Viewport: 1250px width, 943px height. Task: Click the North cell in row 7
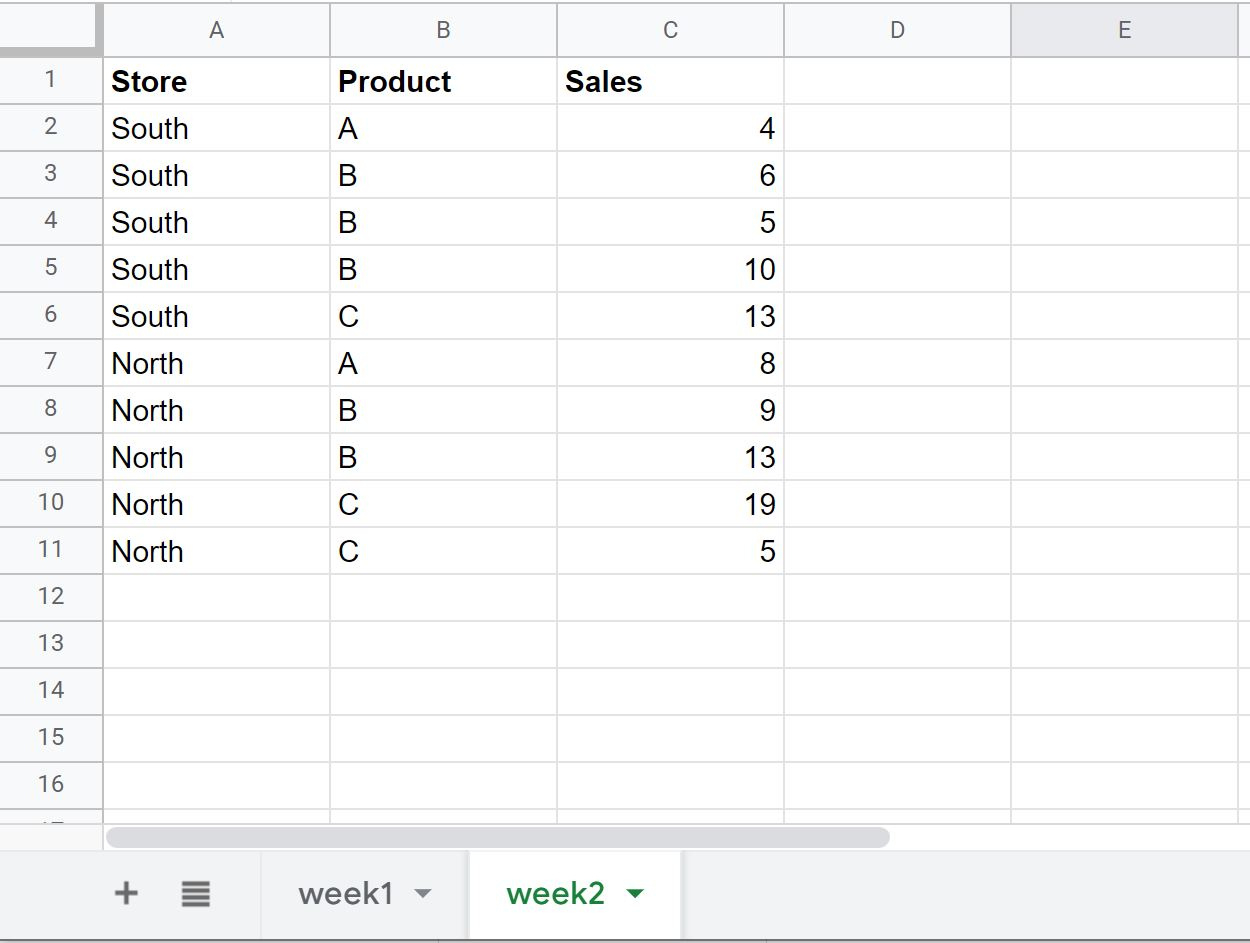216,363
